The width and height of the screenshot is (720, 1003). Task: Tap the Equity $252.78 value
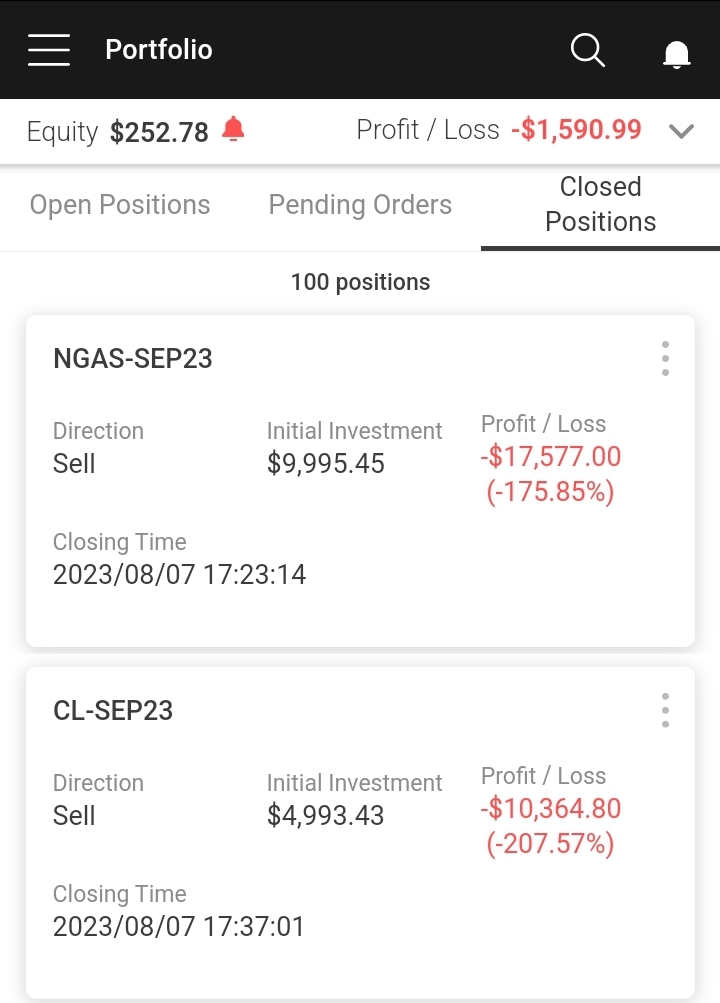[159, 132]
